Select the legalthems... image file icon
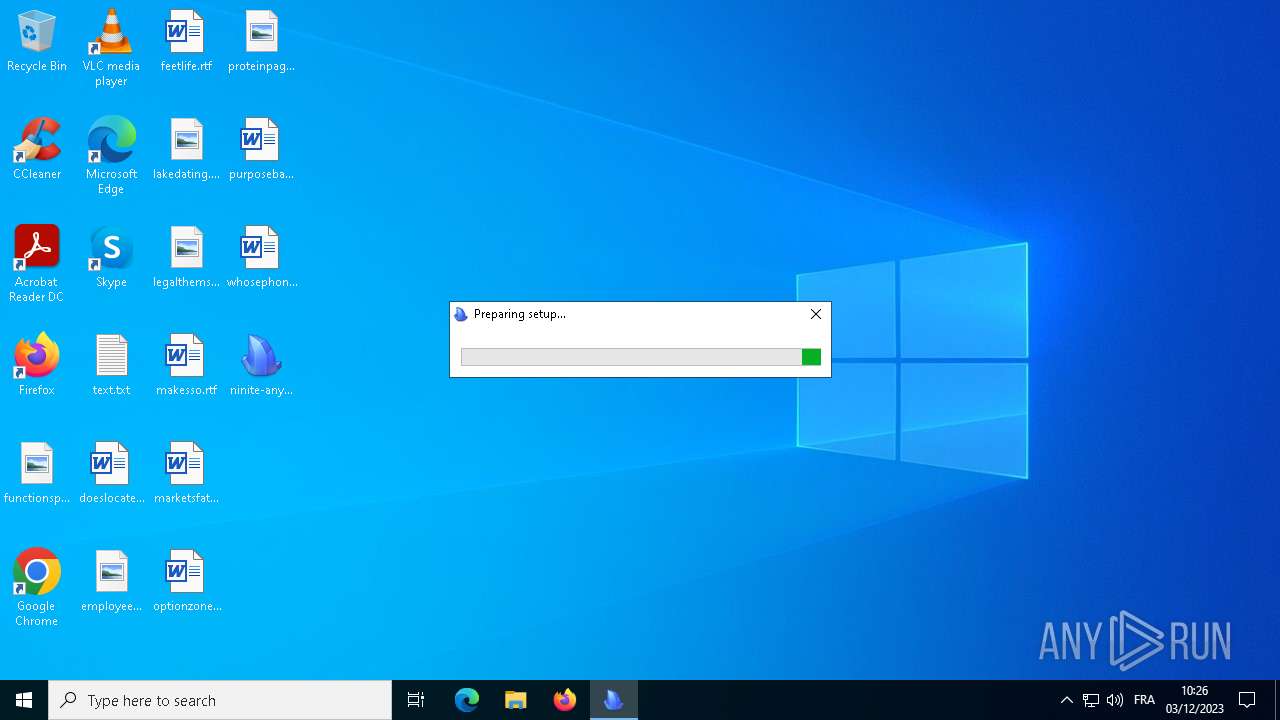This screenshot has height=720, width=1280. (x=186, y=258)
